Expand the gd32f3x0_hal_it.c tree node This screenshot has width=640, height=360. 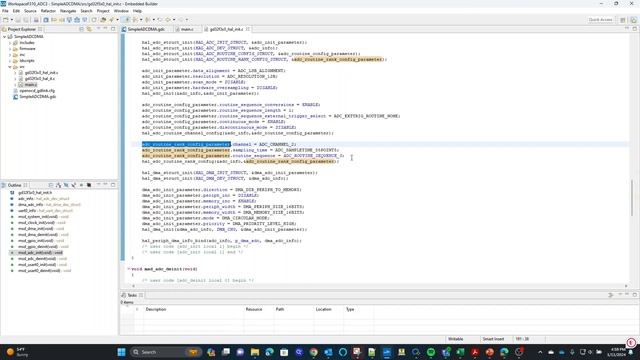(16, 79)
